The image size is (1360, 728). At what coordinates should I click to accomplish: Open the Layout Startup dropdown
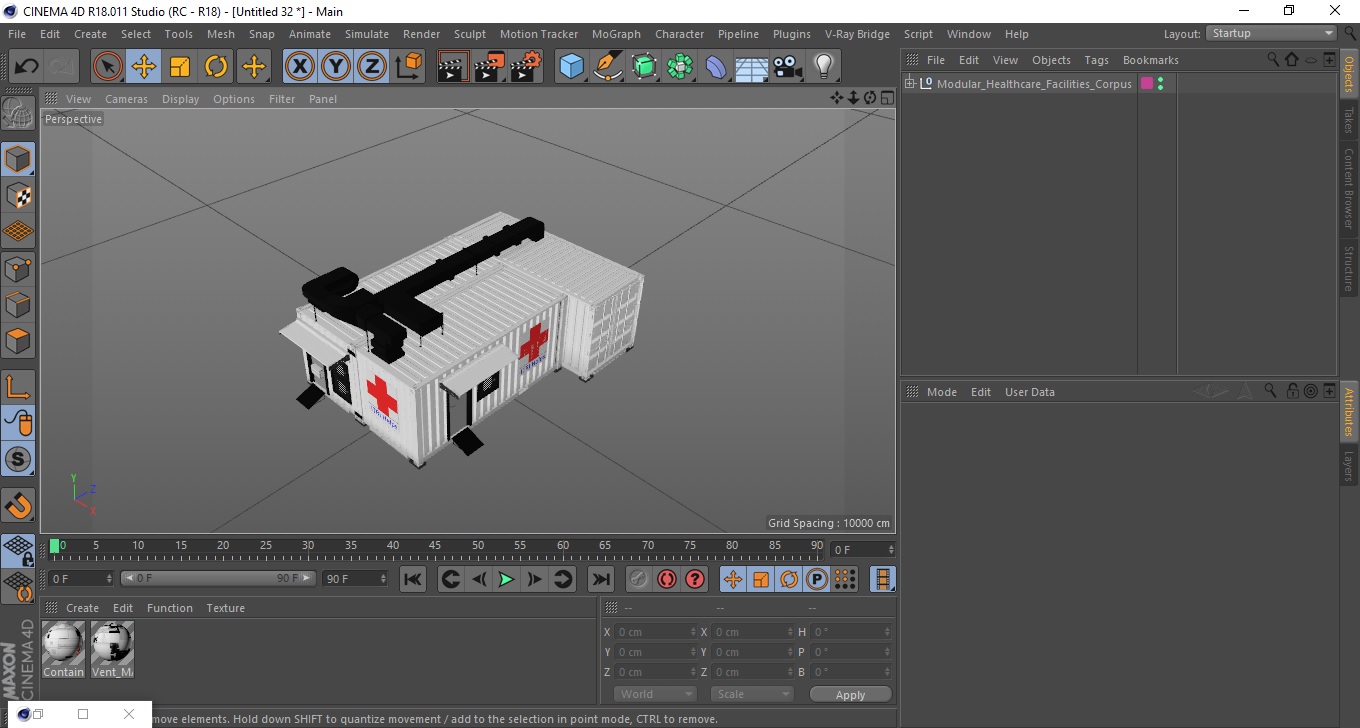1271,33
